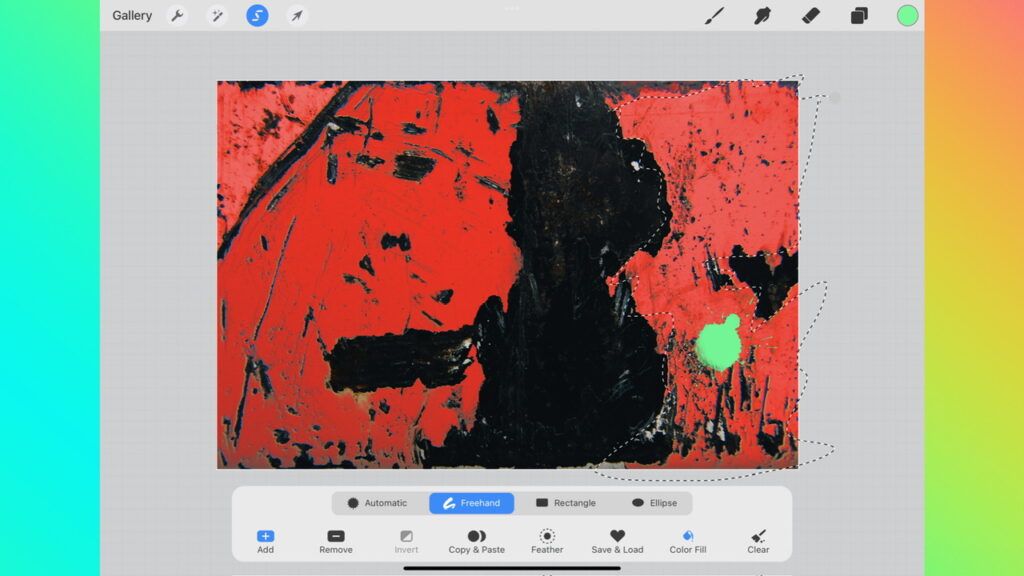Toggle the Selection tool

(x=257, y=15)
